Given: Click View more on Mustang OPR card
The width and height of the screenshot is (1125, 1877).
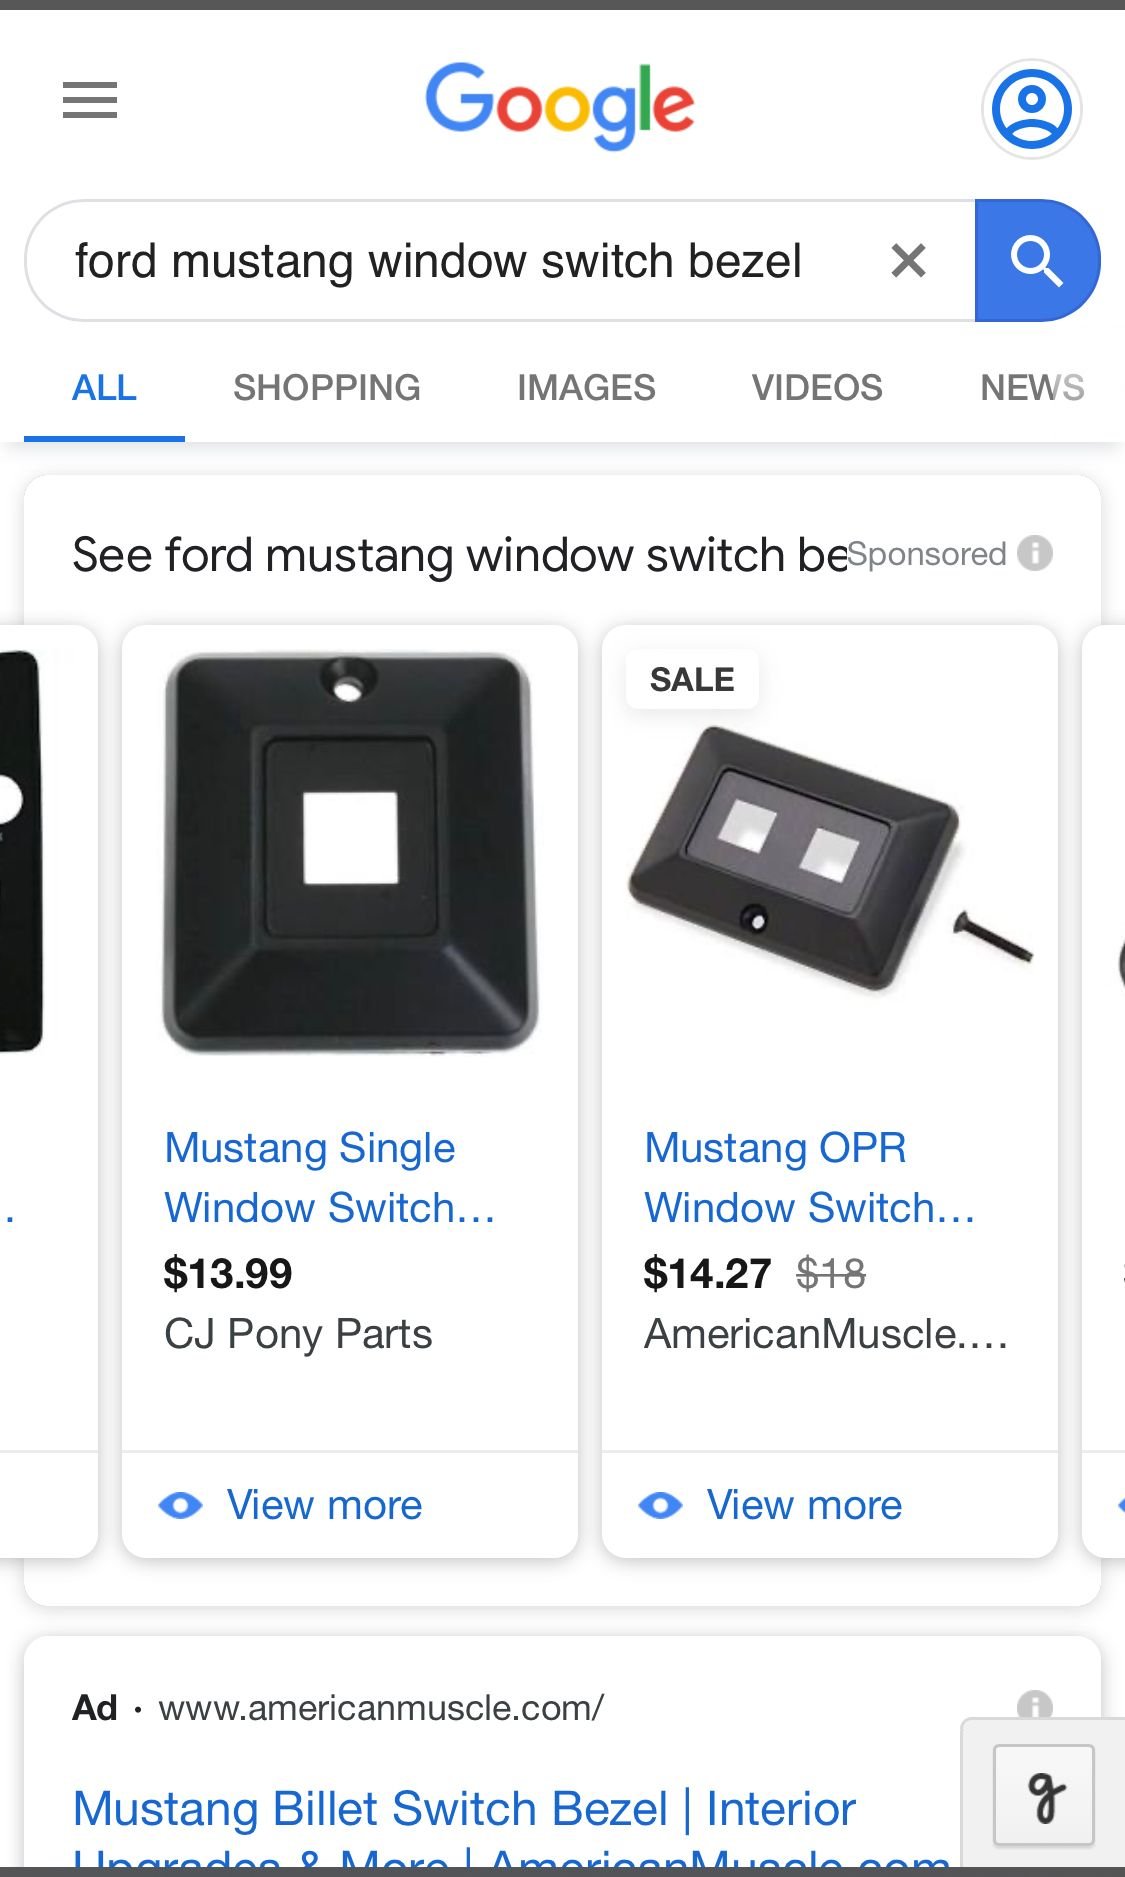Looking at the screenshot, I should pyautogui.click(x=803, y=1505).
